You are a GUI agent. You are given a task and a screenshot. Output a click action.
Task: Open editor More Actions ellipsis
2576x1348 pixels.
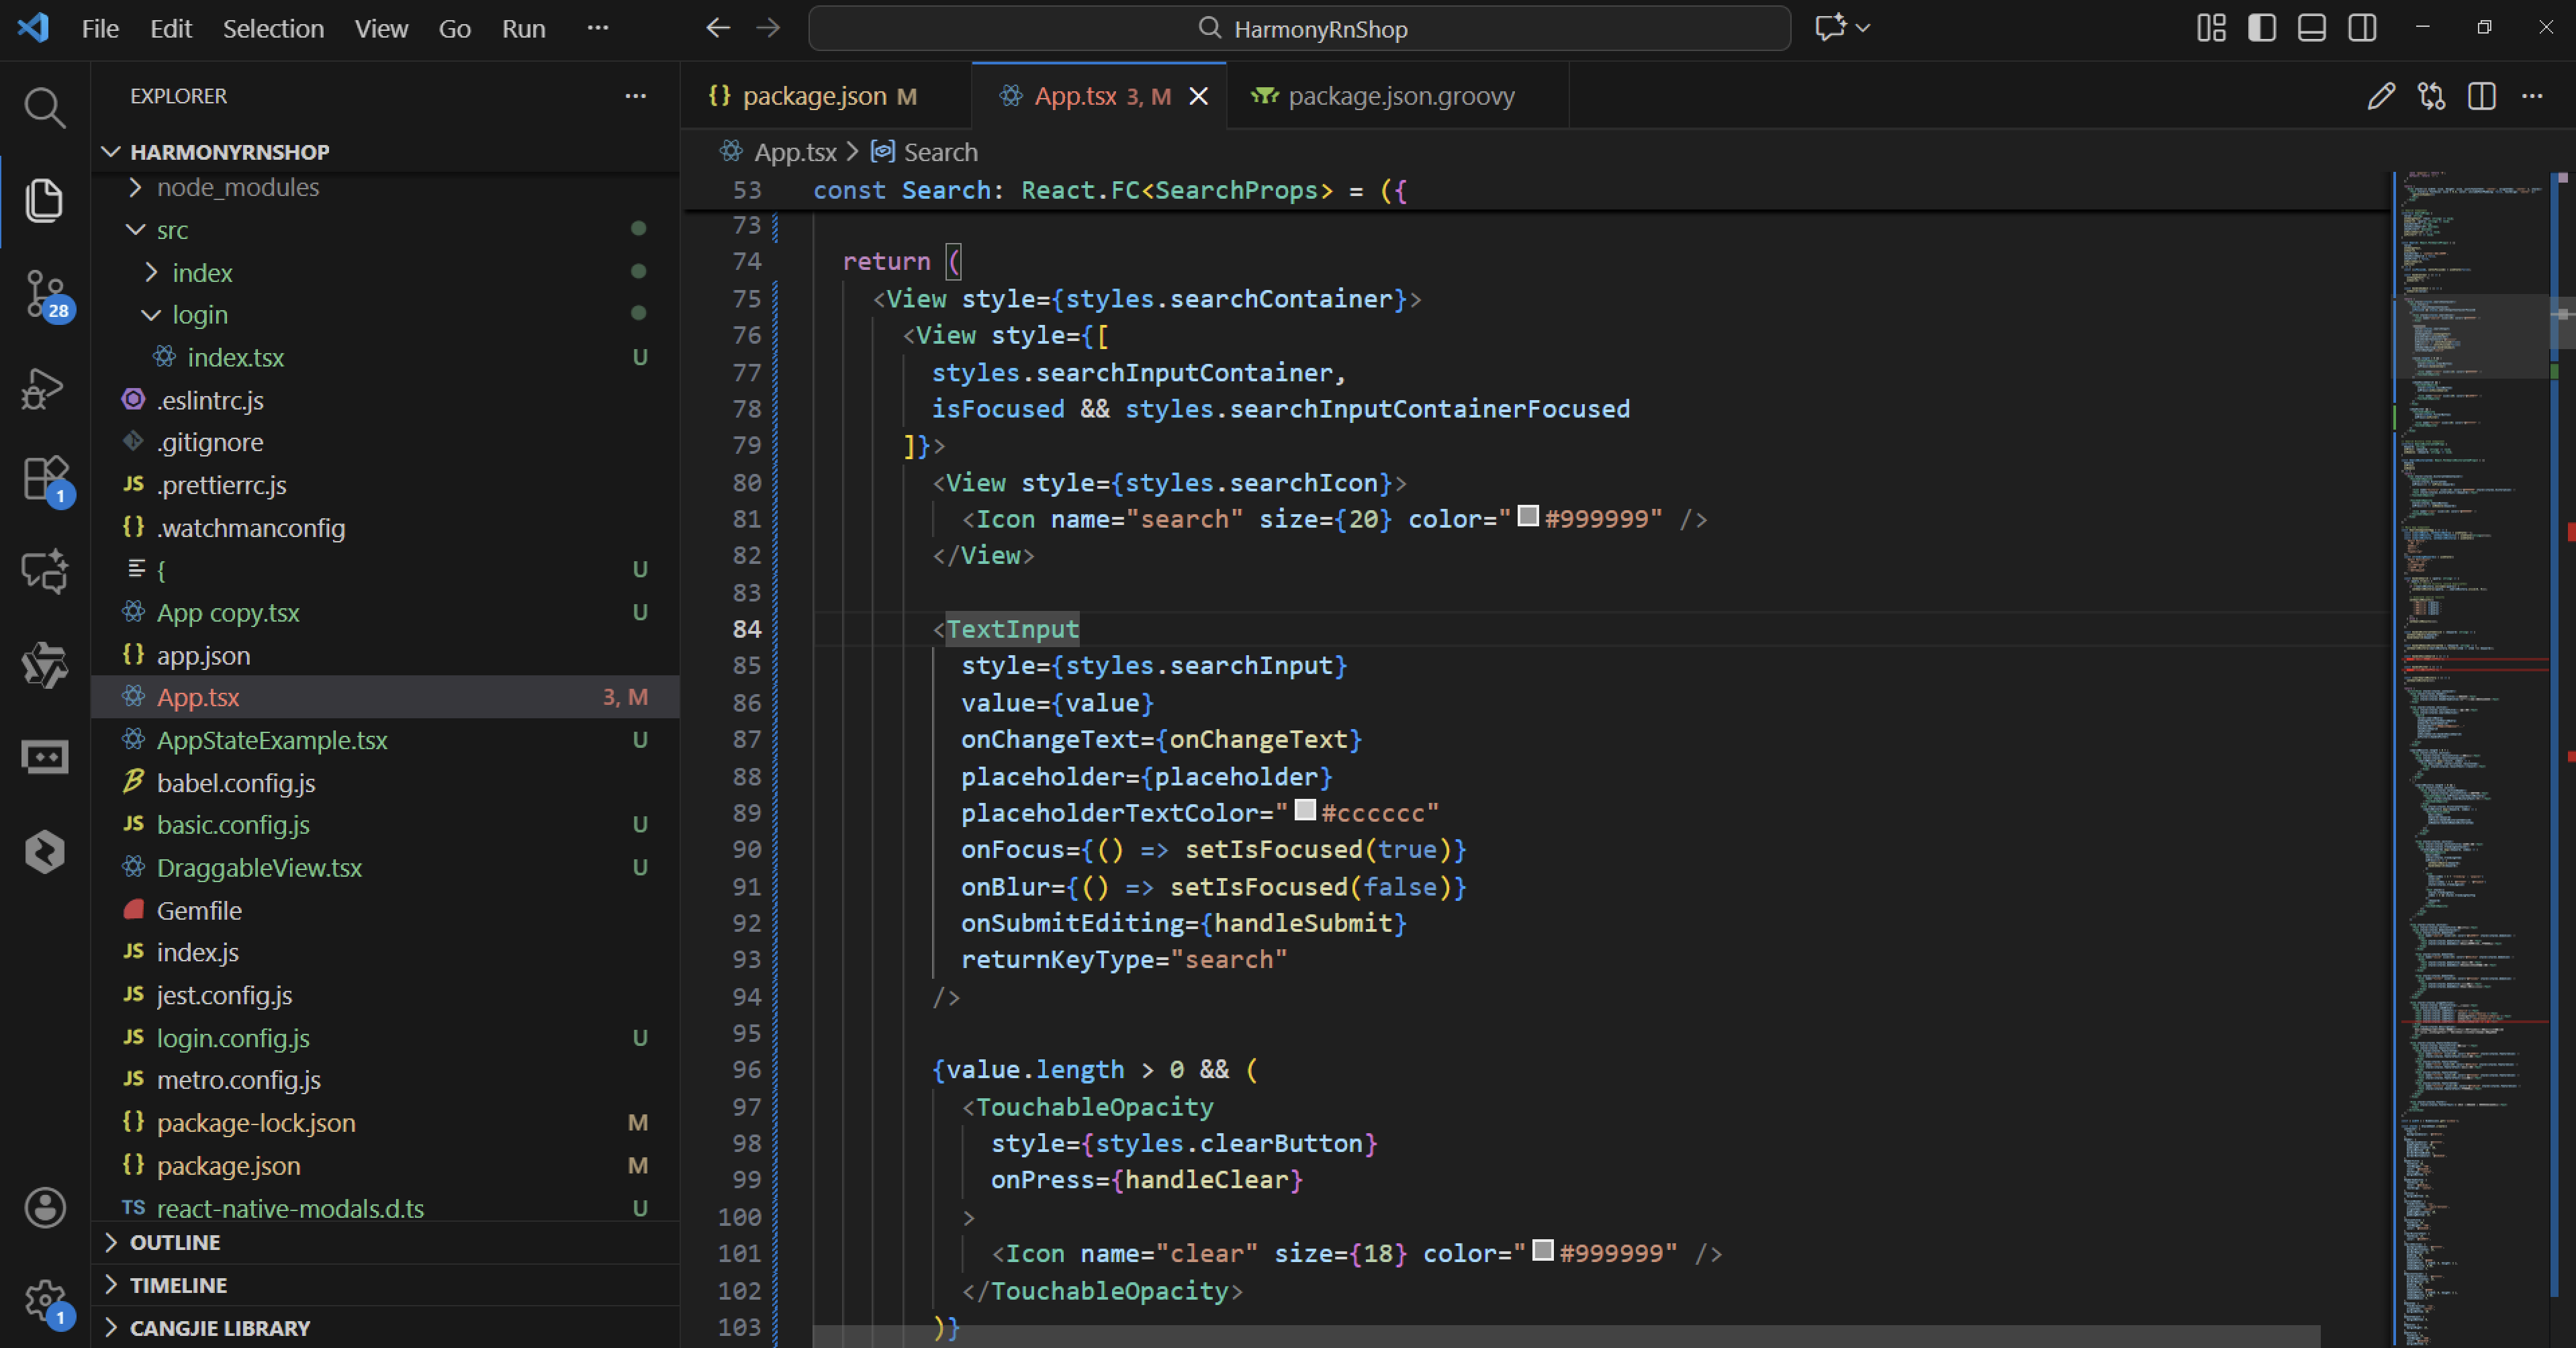pyautogui.click(x=2532, y=96)
